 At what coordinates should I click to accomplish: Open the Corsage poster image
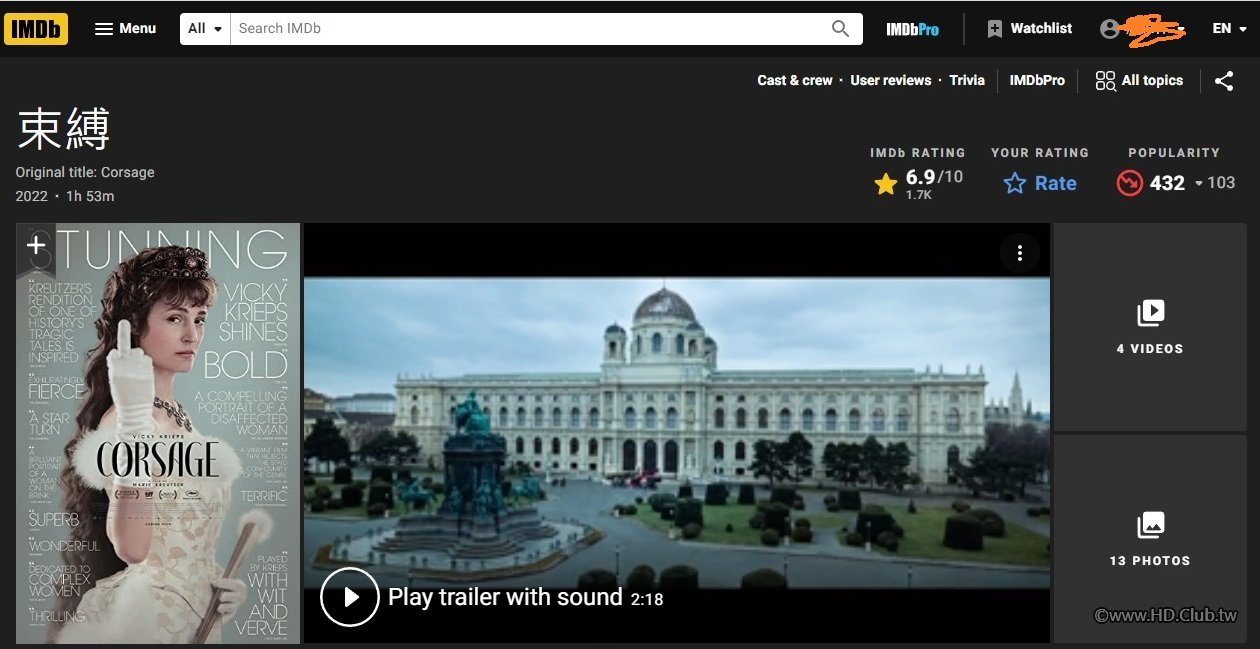(x=158, y=433)
